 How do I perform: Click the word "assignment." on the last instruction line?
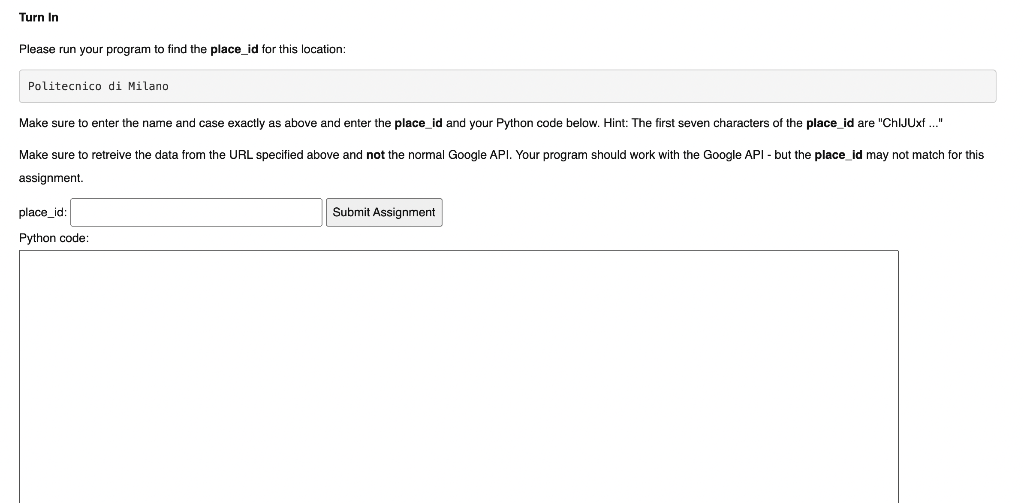tap(51, 177)
